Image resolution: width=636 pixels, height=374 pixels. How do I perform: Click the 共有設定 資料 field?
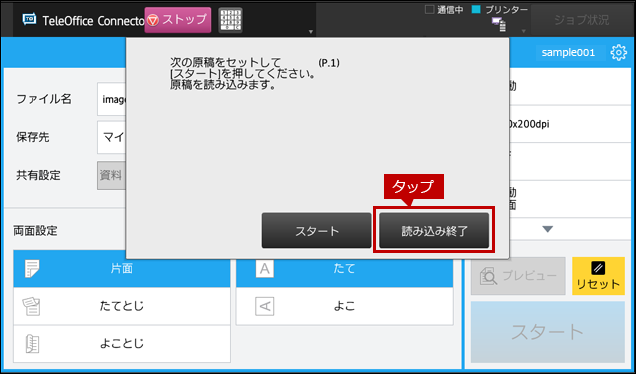point(111,175)
